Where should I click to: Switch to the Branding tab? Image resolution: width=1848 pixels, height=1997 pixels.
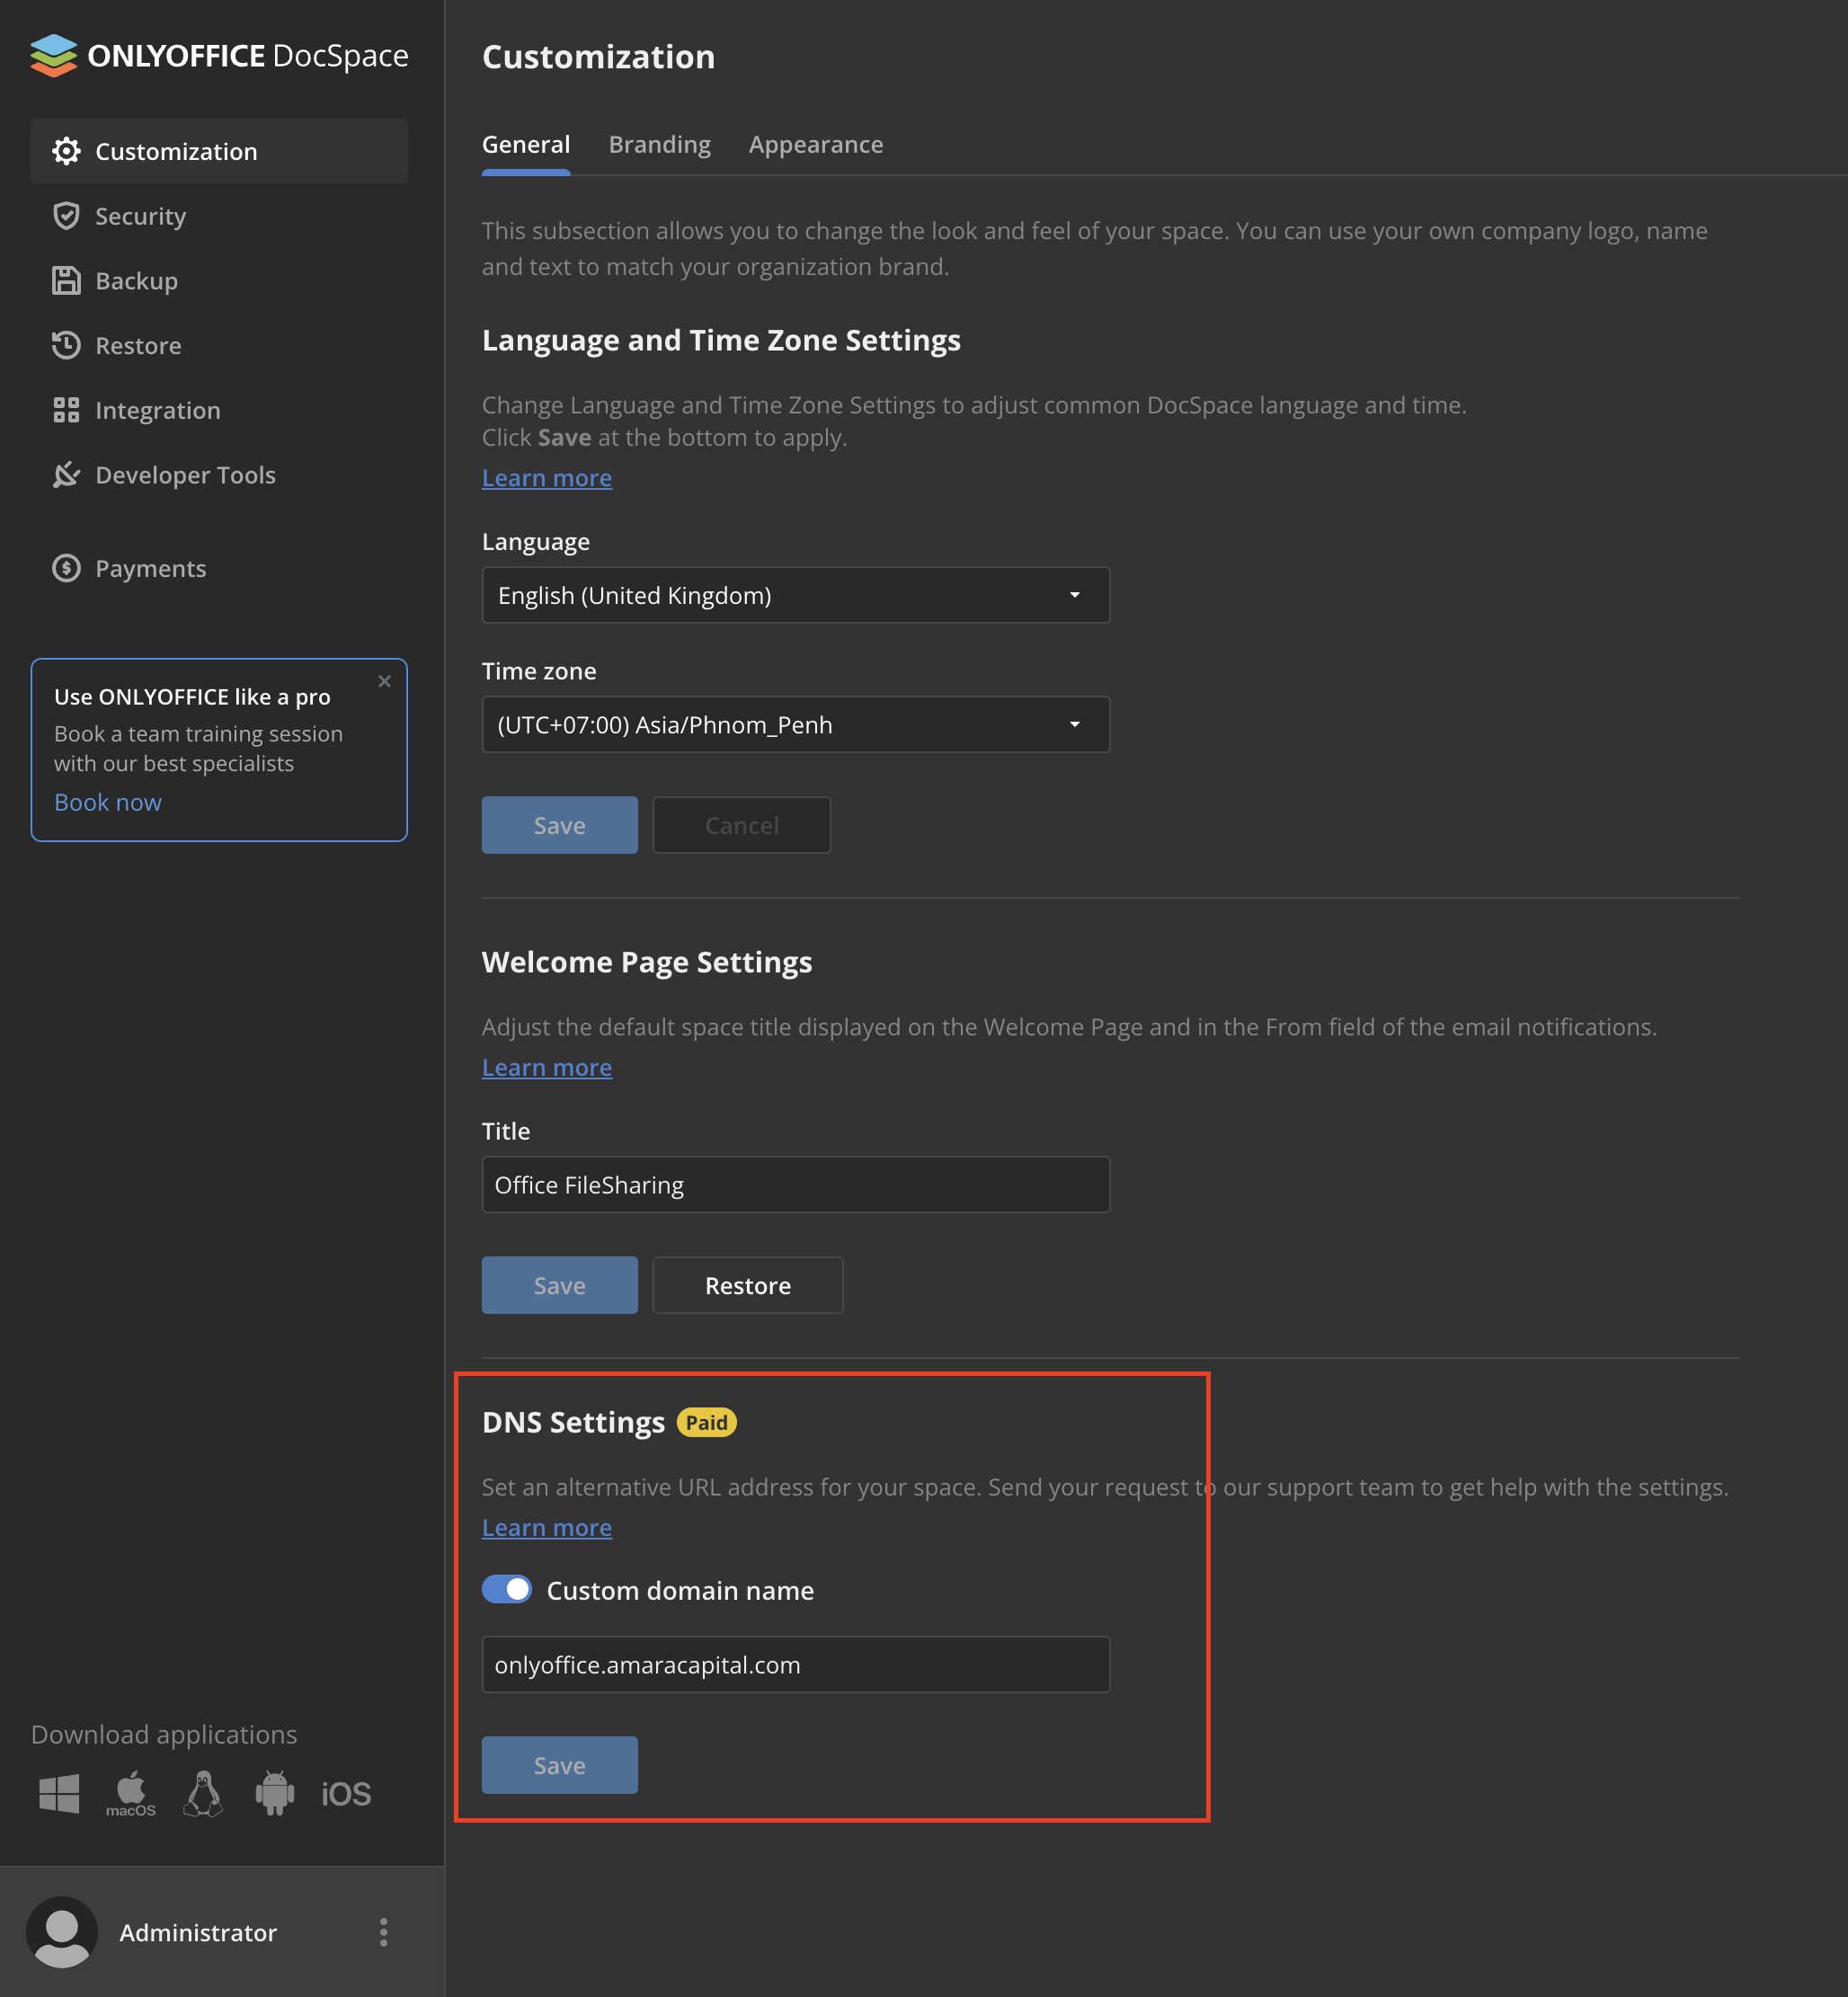click(x=660, y=145)
